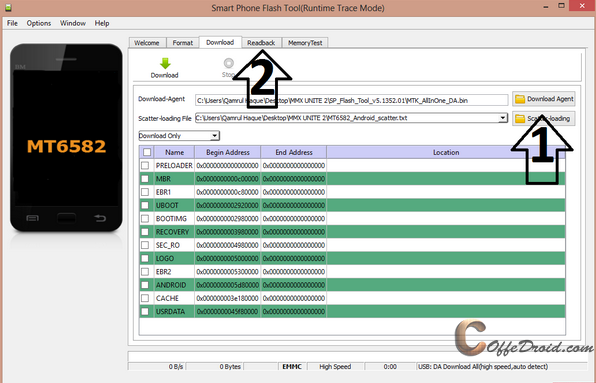Check the MBR partition checkbox
Image resolution: width=596 pixels, height=383 pixels.
pyautogui.click(x=145, y=179)
